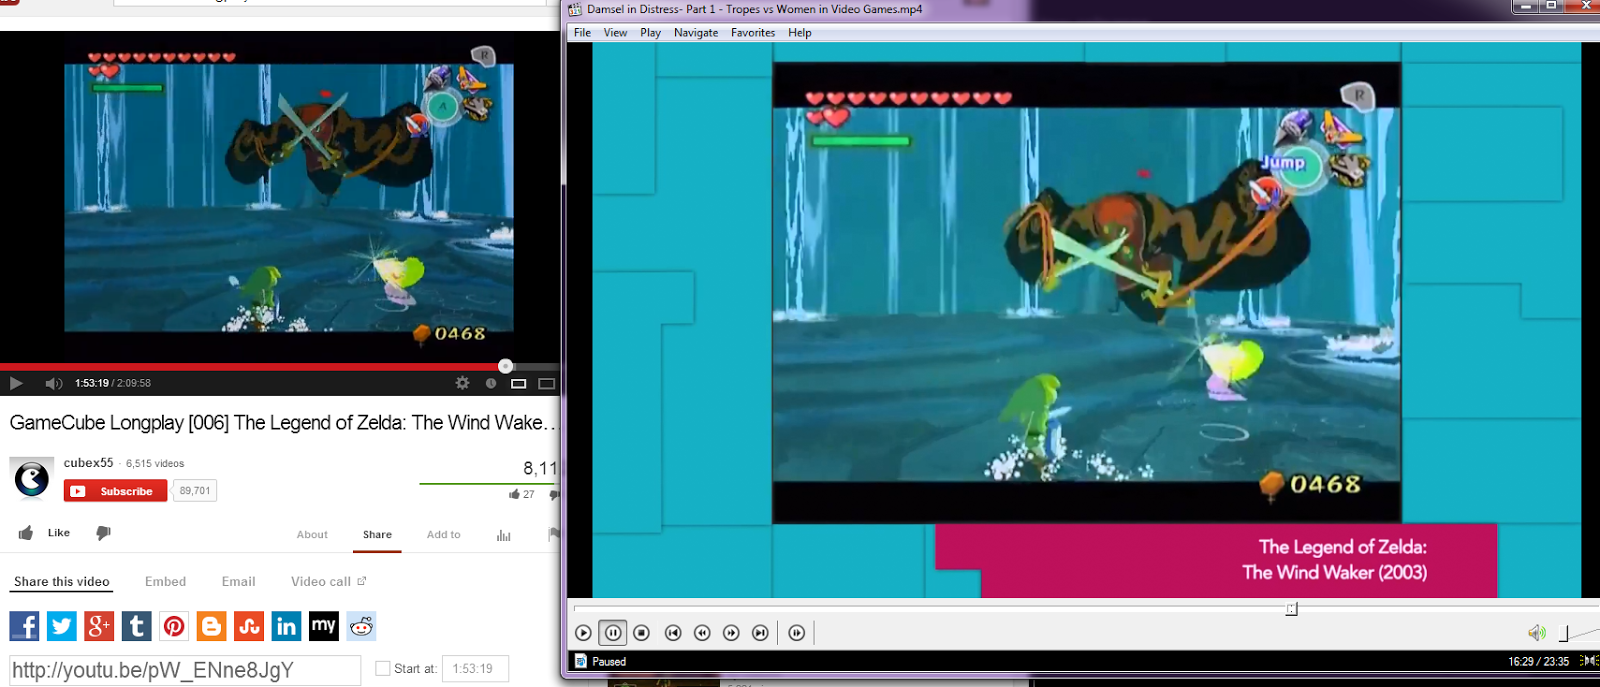Viewport: 1600px width, 687px height.
Task: Click the YouTube player play button
Action: [16, 383]
